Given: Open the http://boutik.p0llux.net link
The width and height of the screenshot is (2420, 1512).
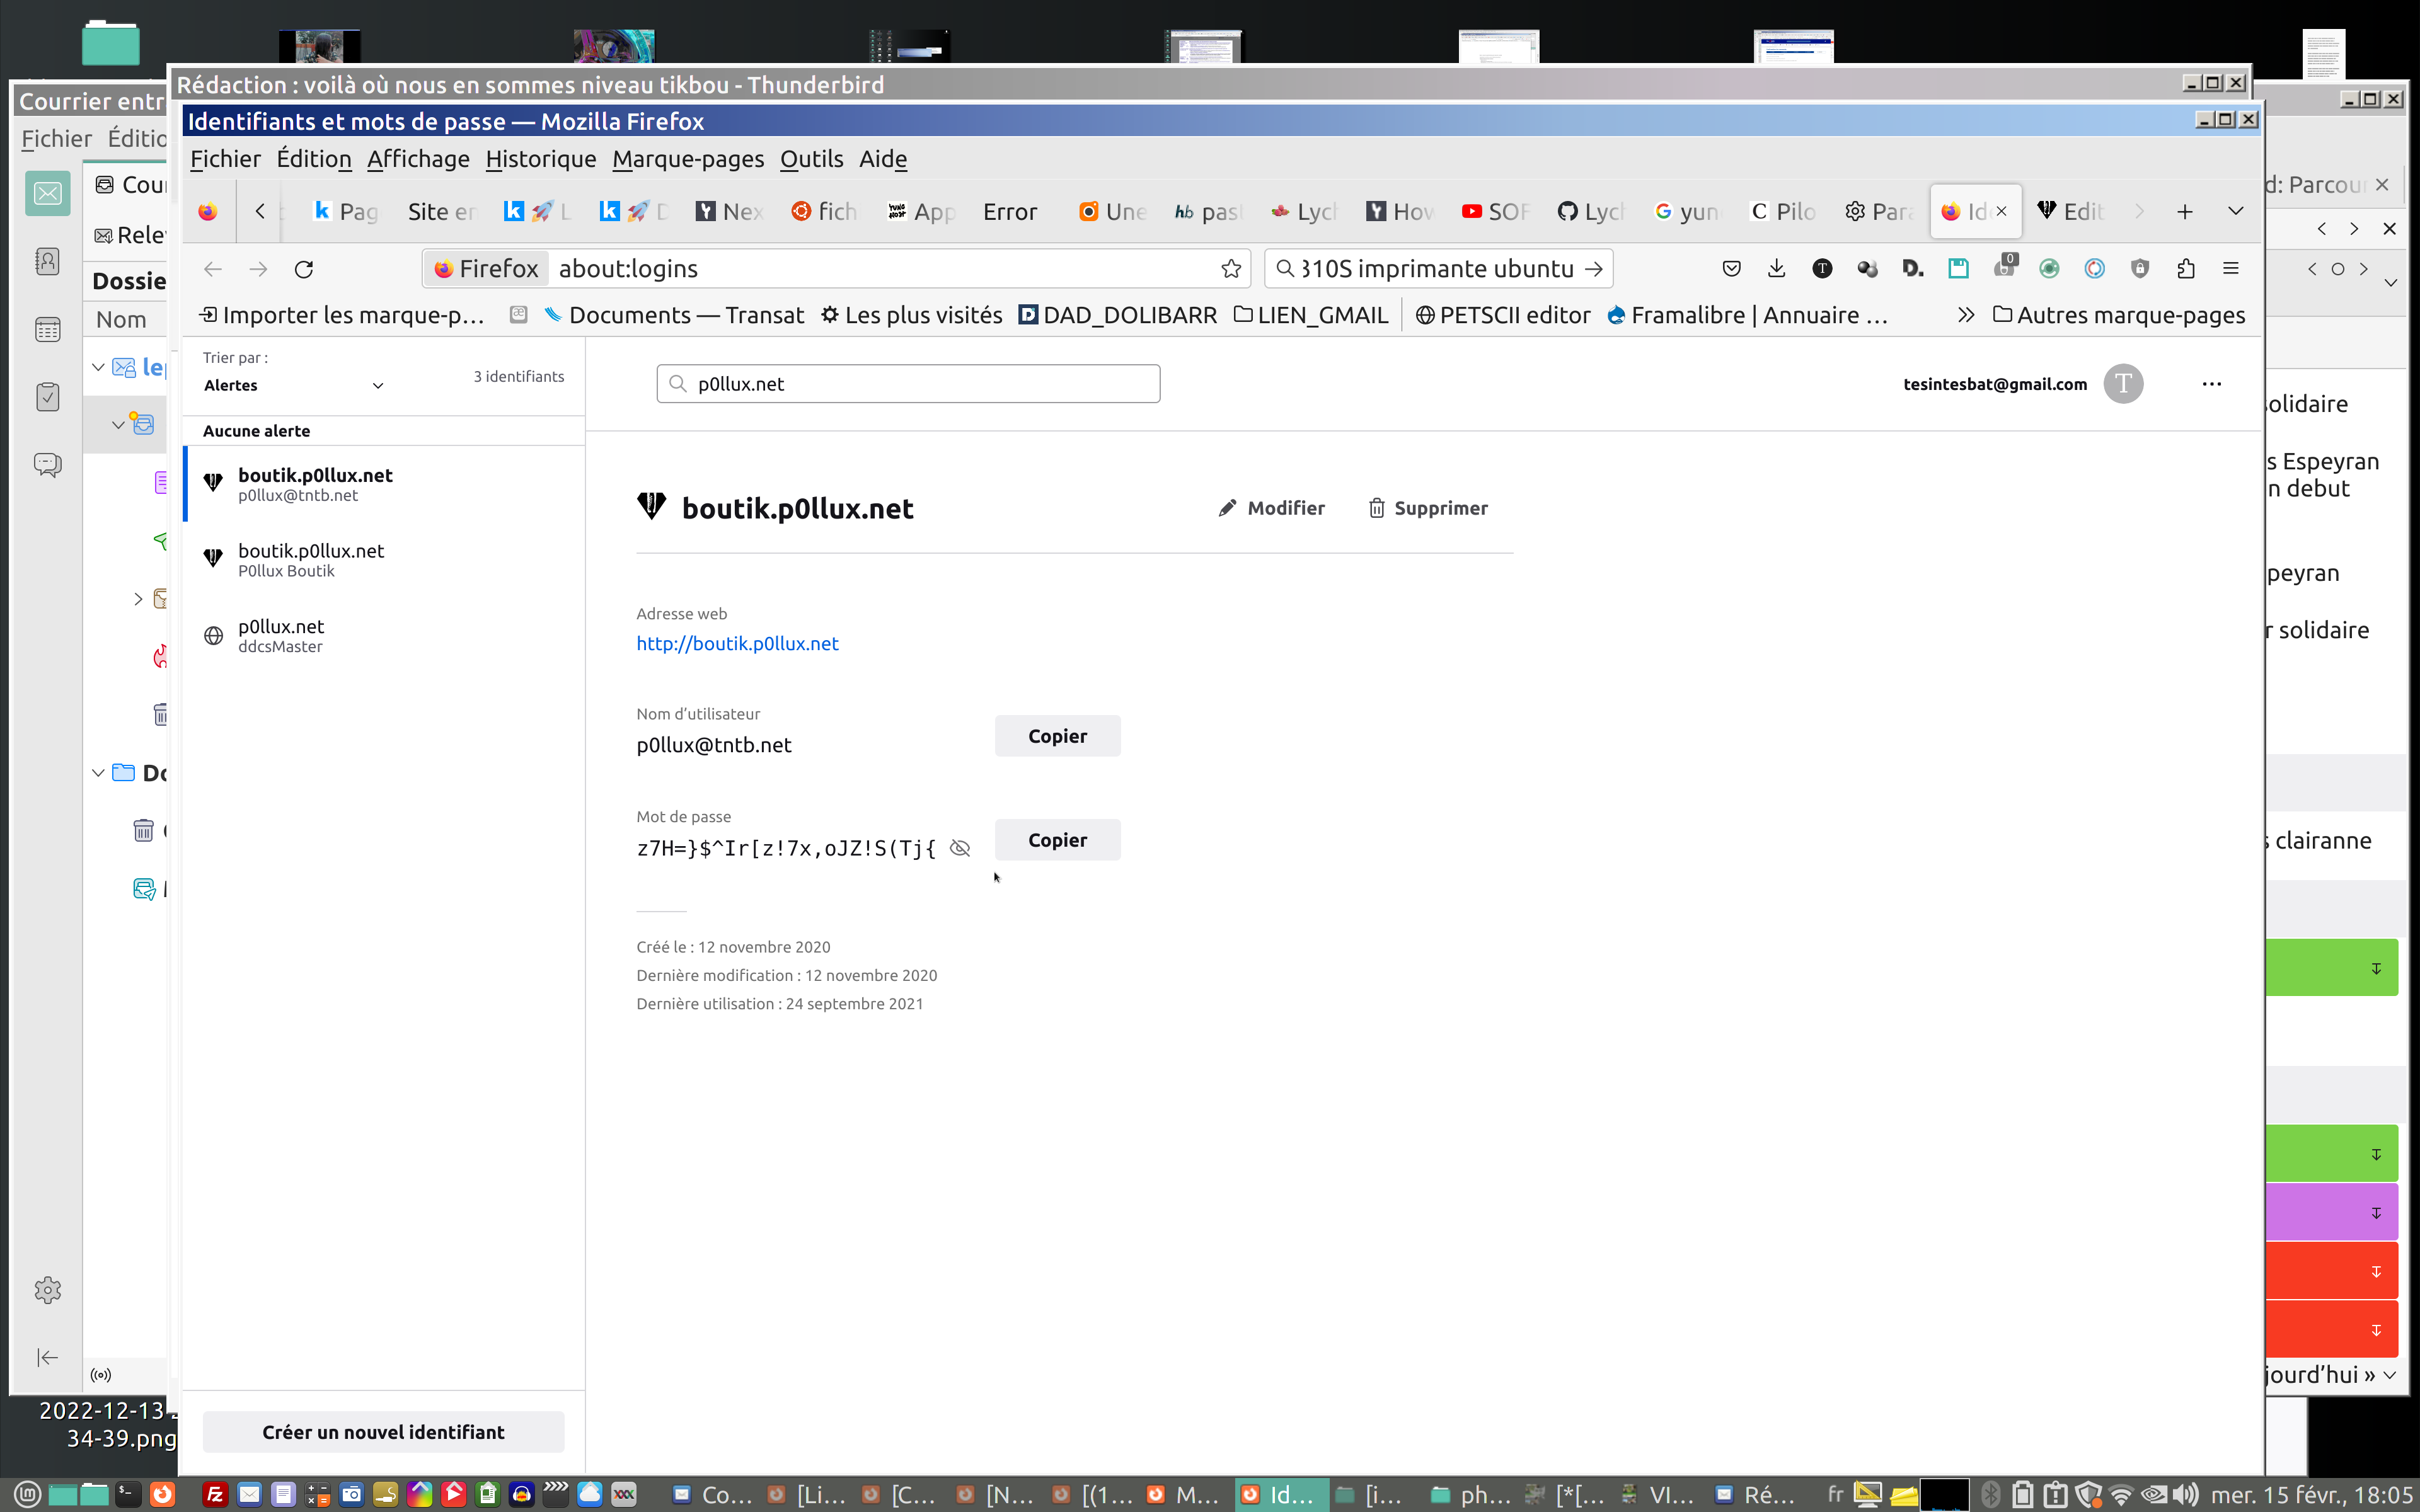Looking at the screenshot, I should point(737,643).
